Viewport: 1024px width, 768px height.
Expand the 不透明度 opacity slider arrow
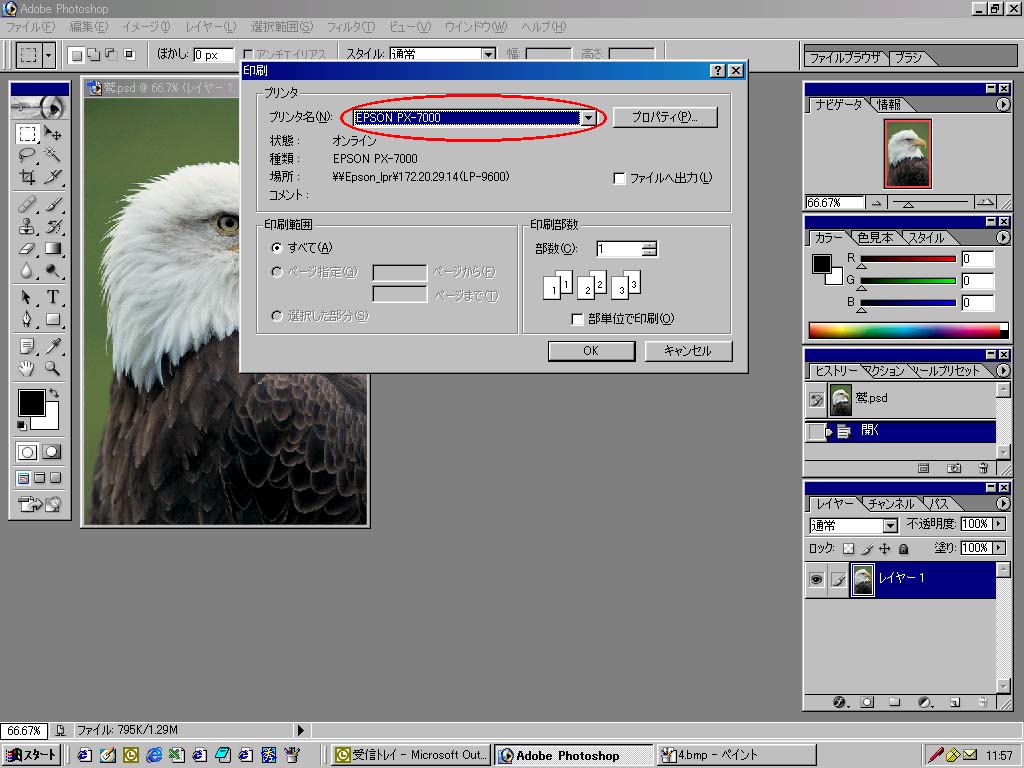(x=1000, y=524)
